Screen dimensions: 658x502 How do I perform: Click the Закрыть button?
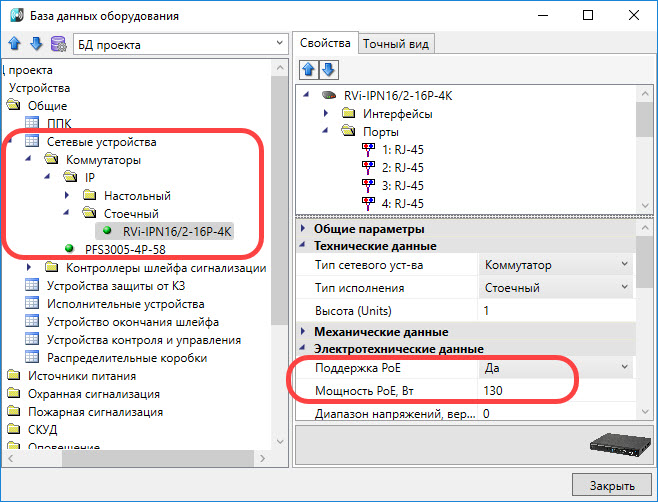612,485
